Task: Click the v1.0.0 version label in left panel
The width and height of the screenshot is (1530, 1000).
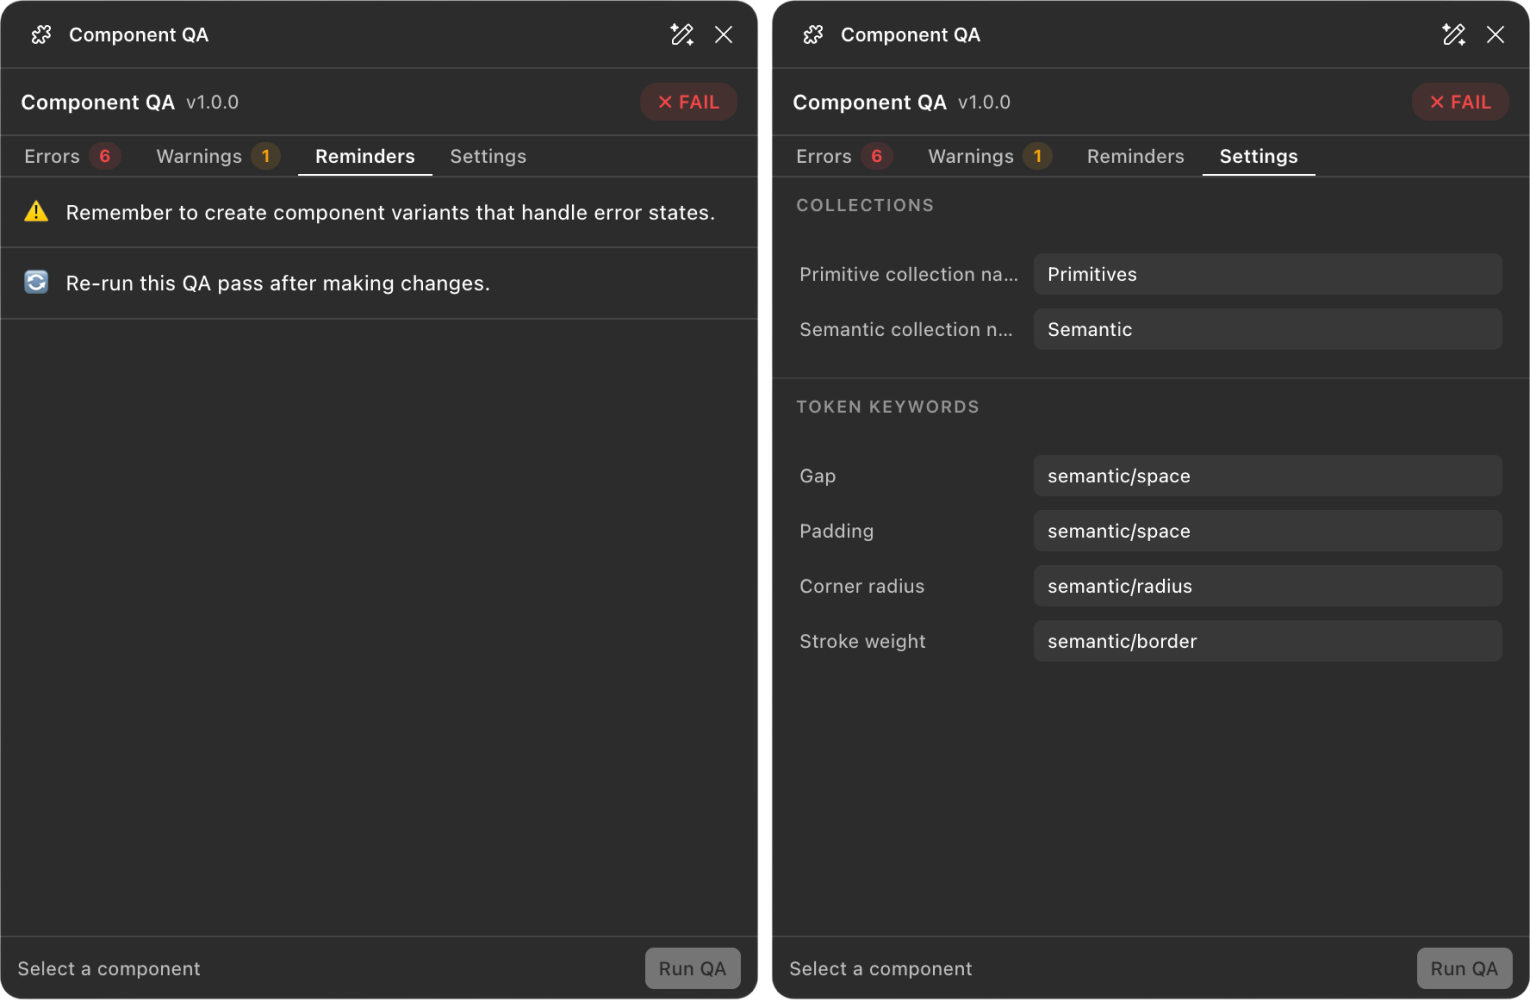Action: click(x=212, y=102)
